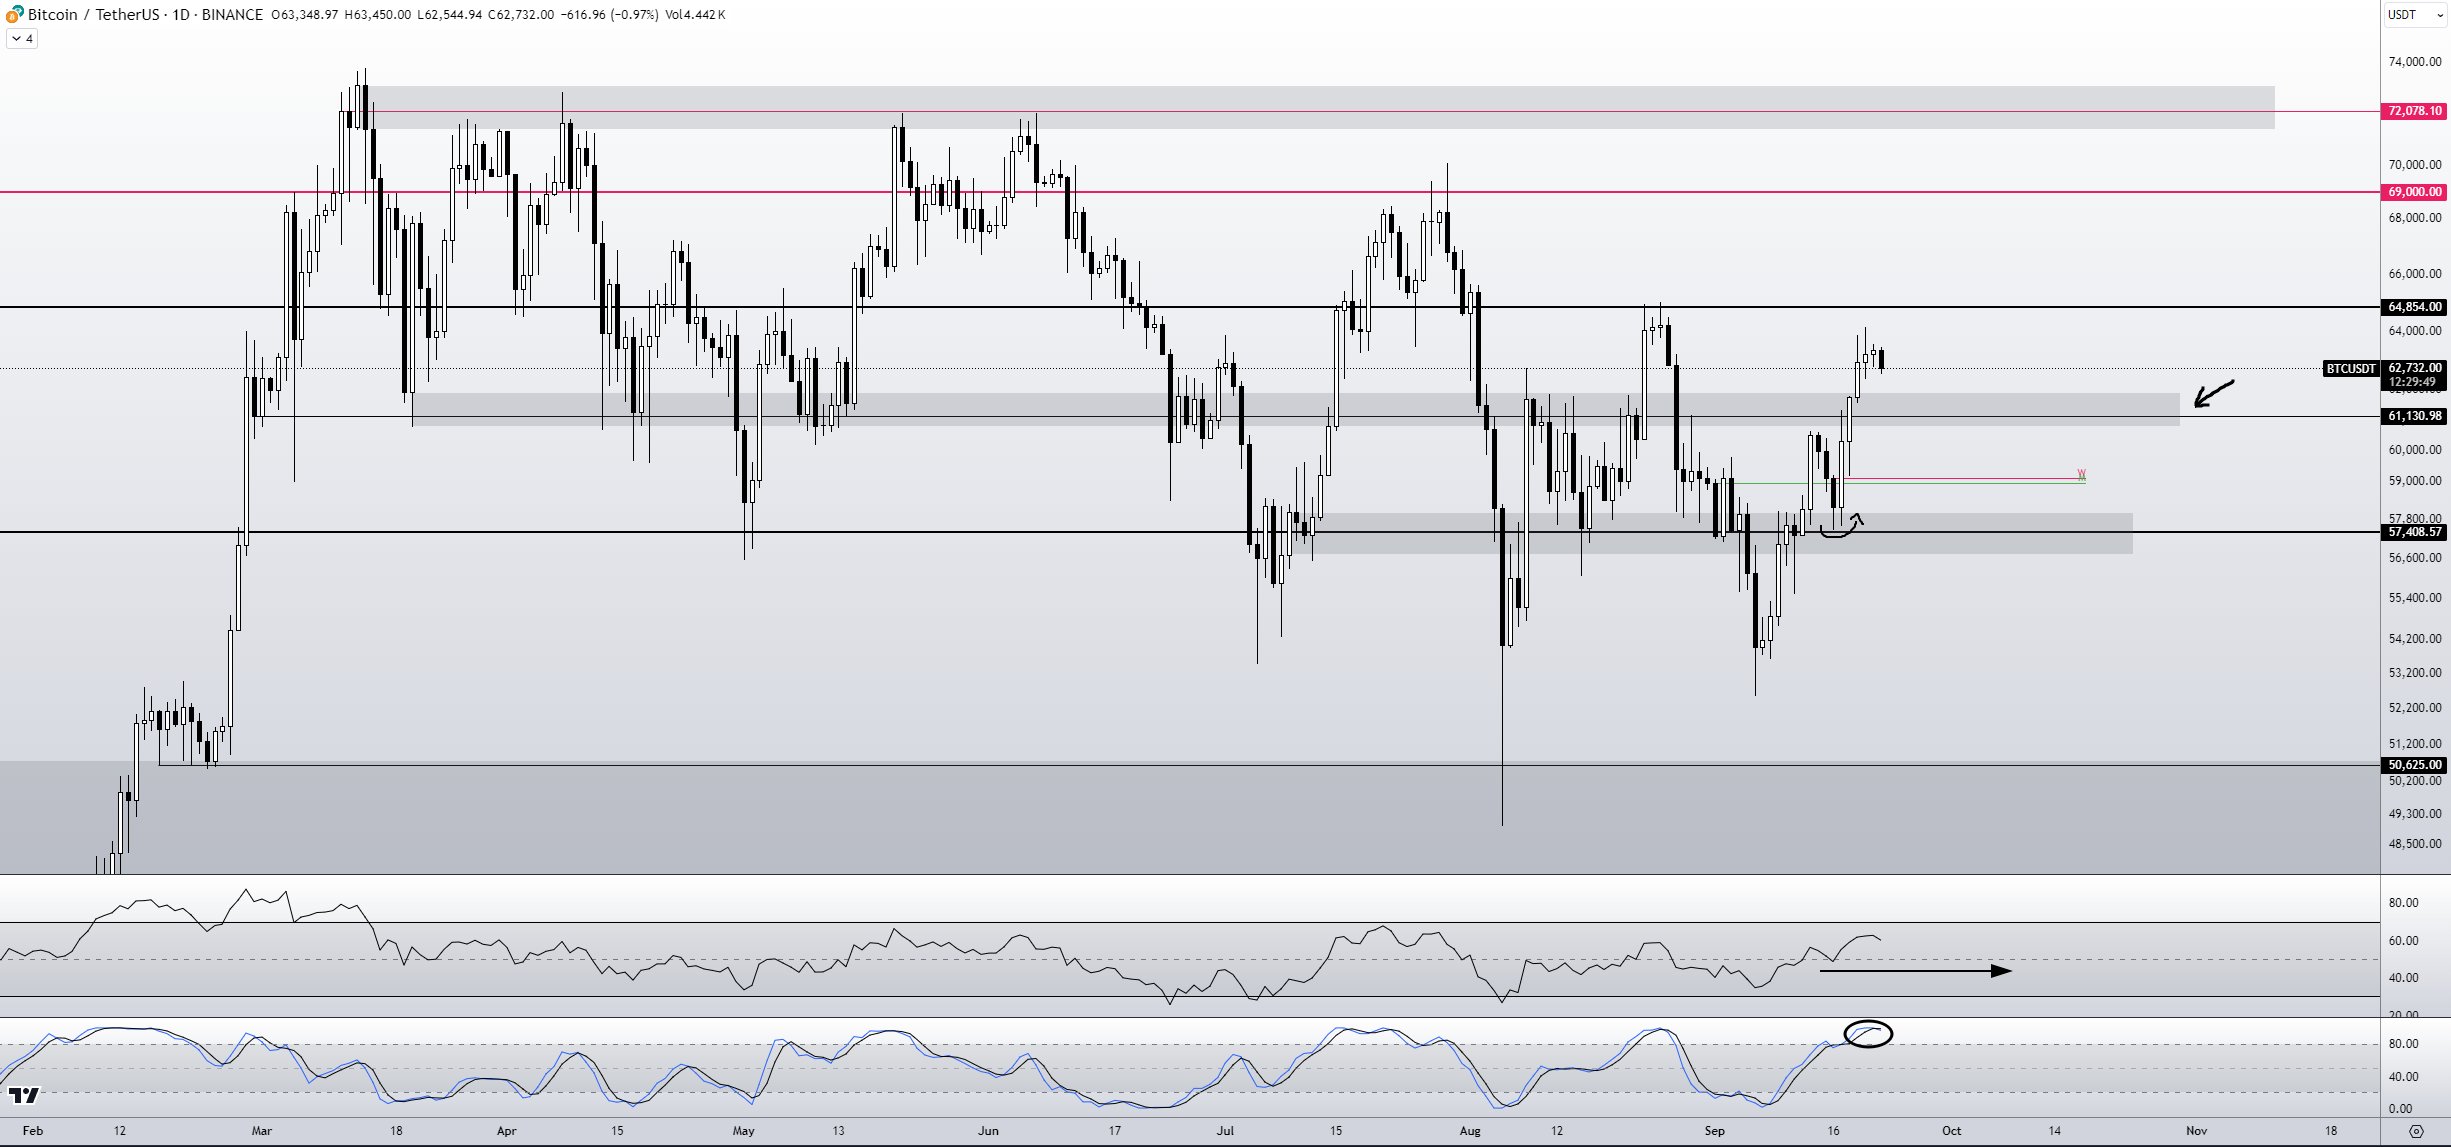
Task: Click the TradingView logo watermark
Action: [x=23, y=1096]
